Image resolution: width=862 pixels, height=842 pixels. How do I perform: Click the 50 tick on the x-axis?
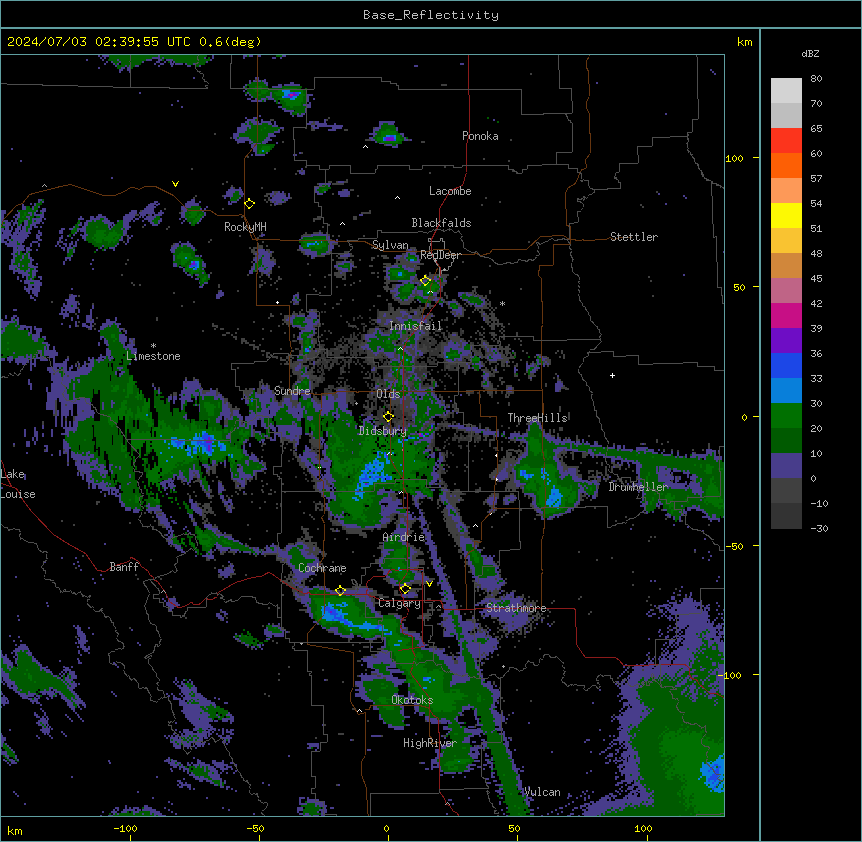pyautogui.click(x=514, y=828)
